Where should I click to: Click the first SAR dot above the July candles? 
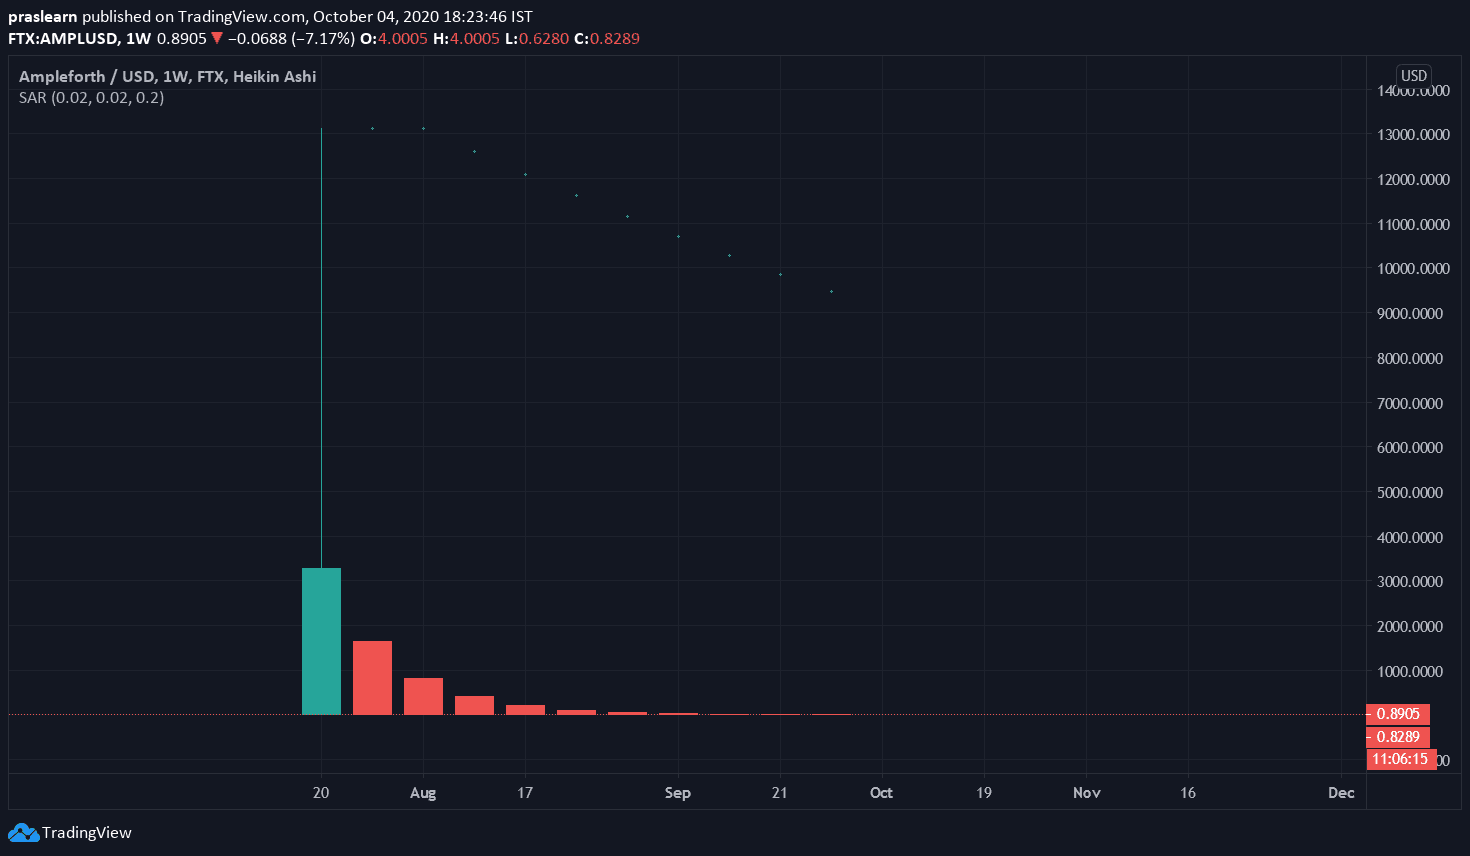point(372,128)
